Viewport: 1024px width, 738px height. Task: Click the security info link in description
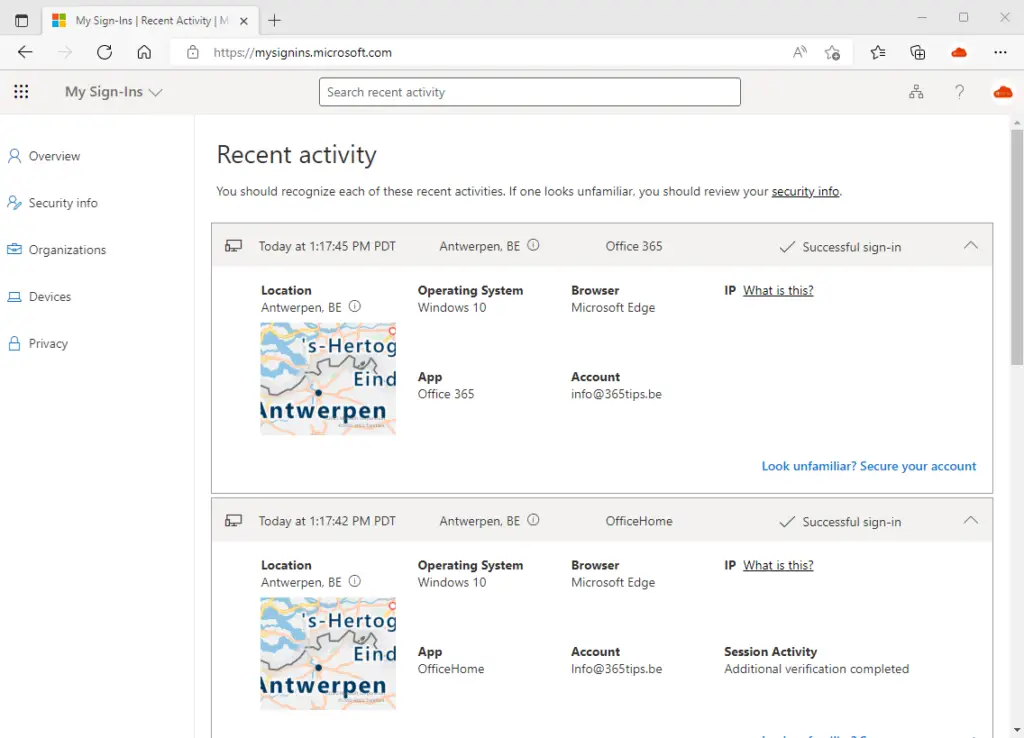(805, 191)
